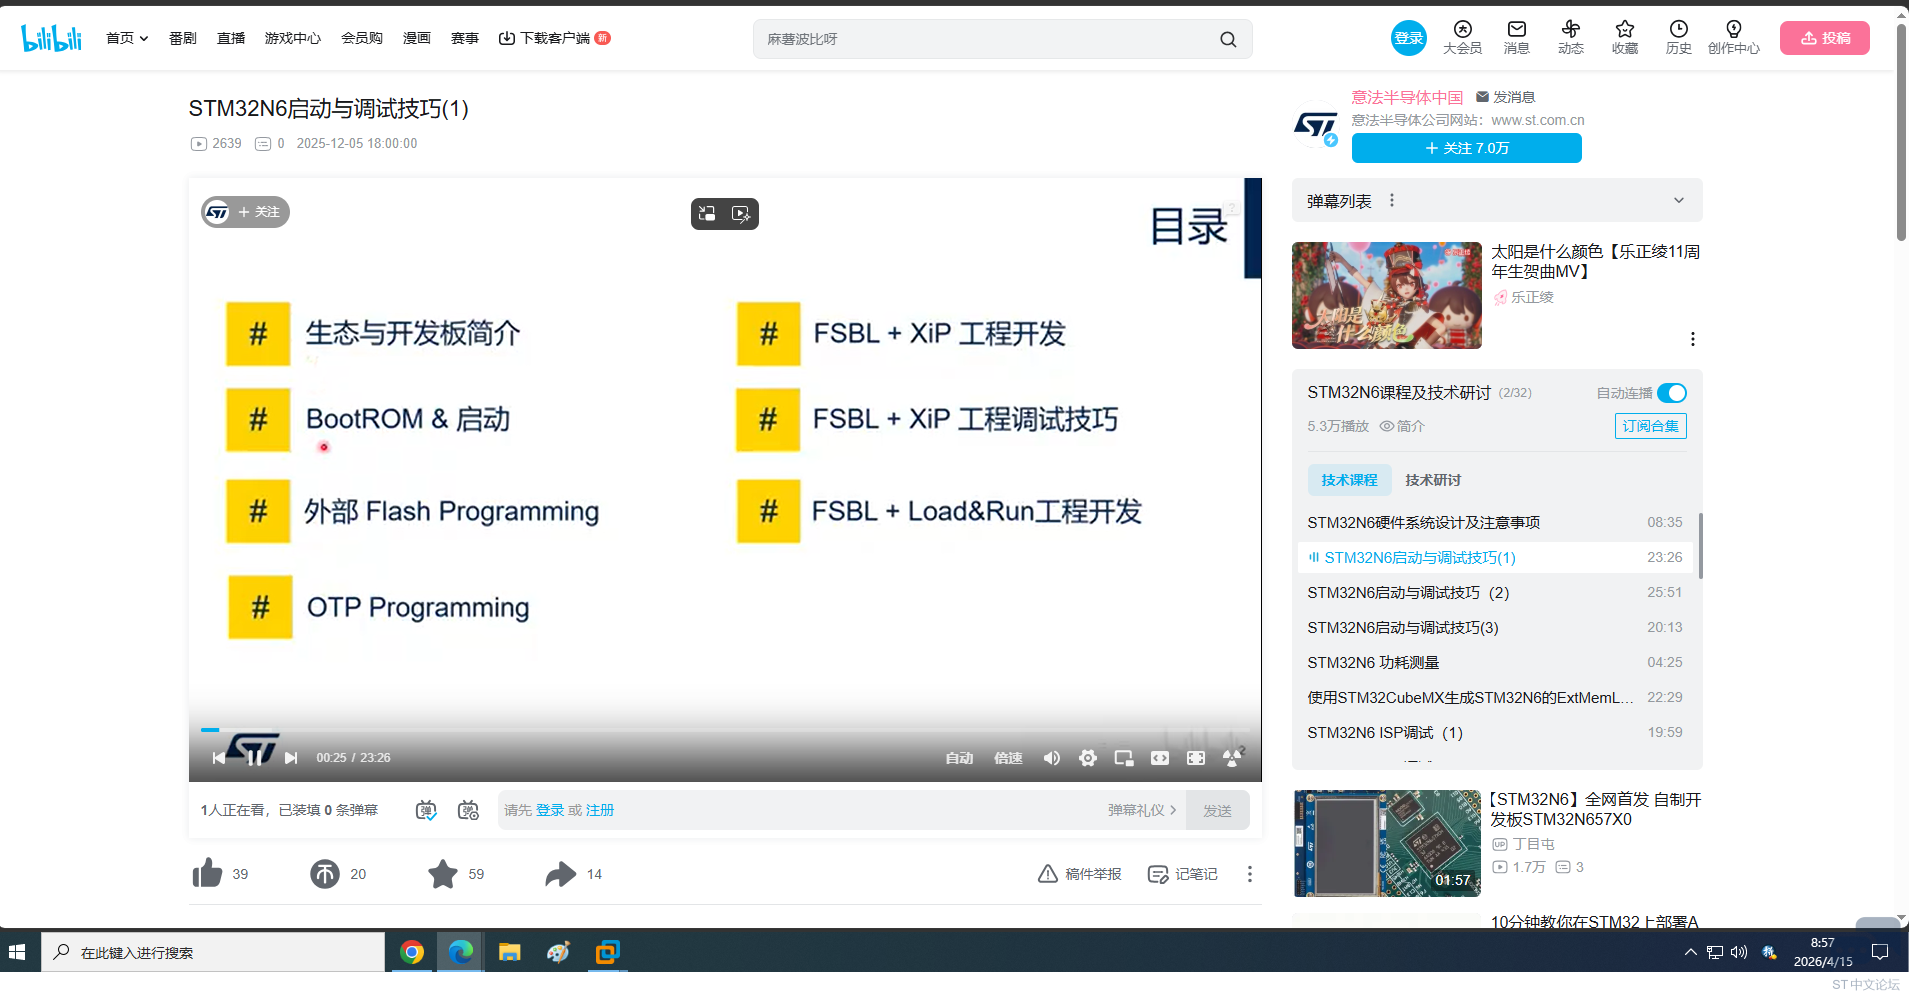
Task: Open the 首页 dropdown menu
Action: coord(126,38)
